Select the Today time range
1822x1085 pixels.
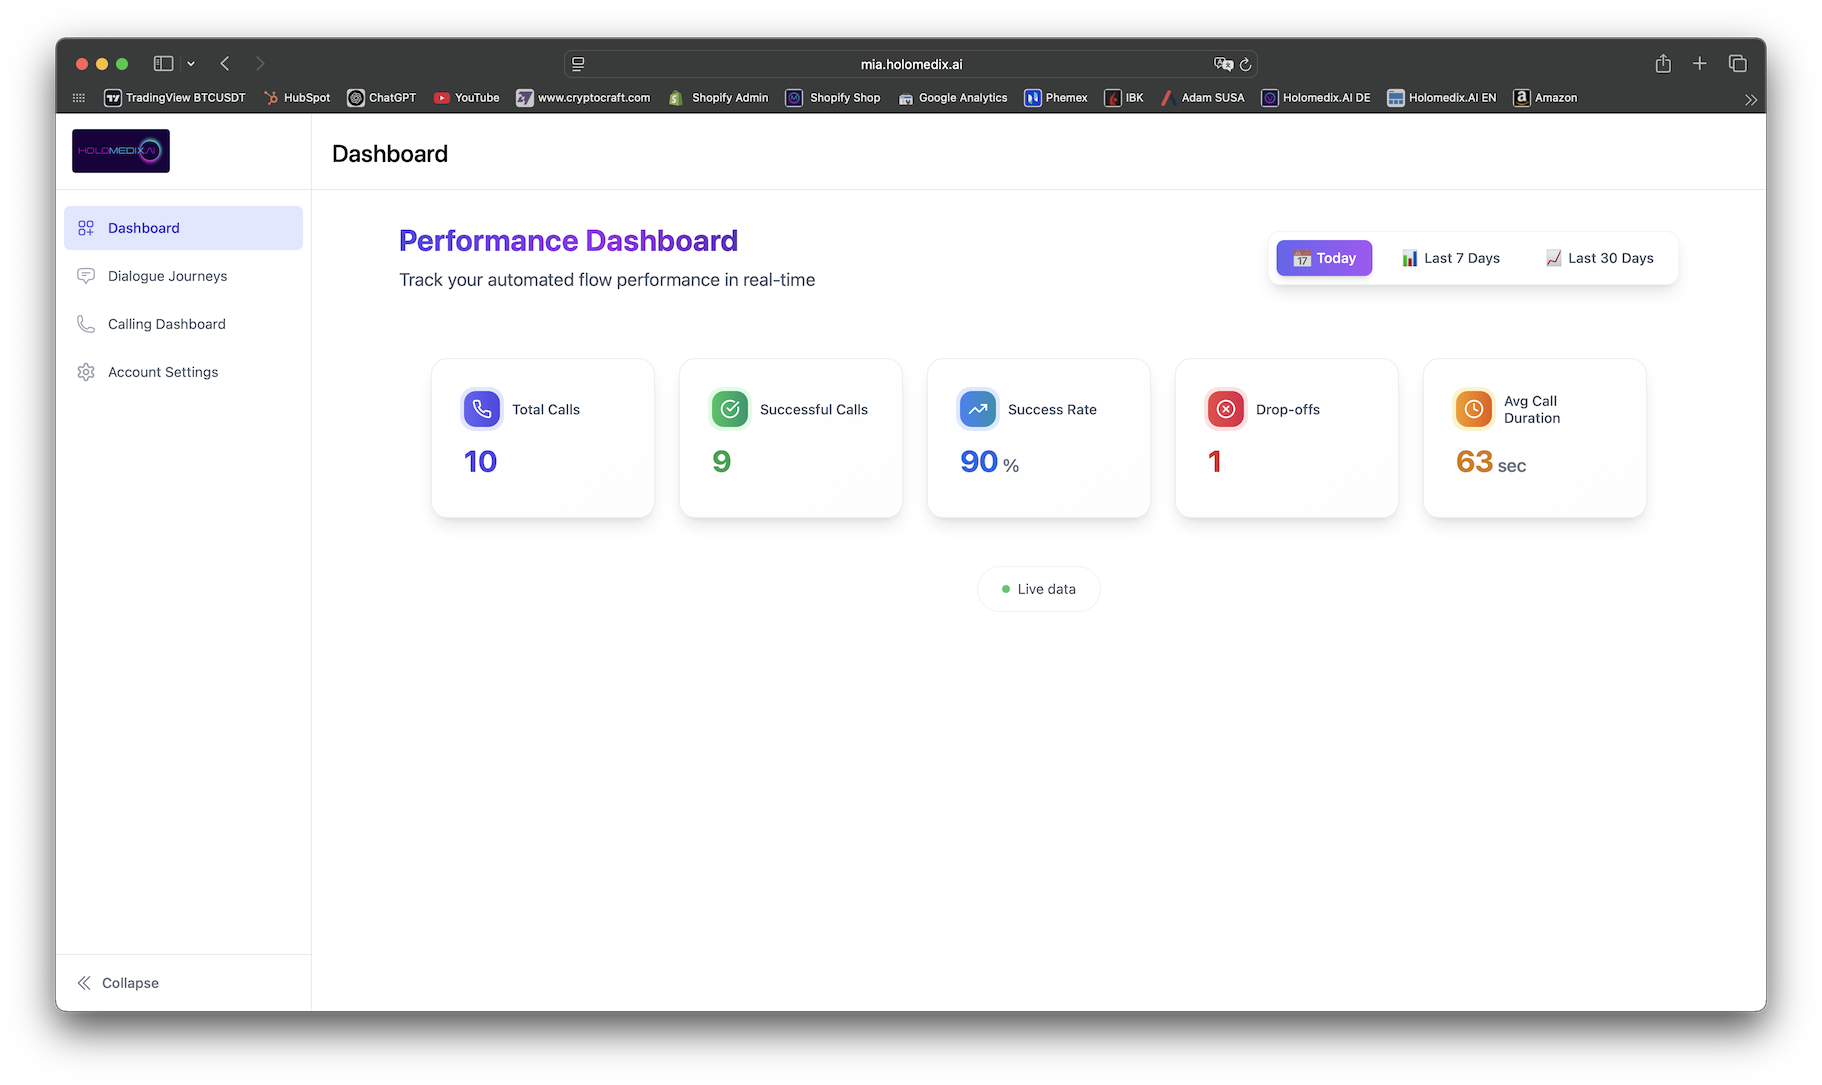(1324, 258)
